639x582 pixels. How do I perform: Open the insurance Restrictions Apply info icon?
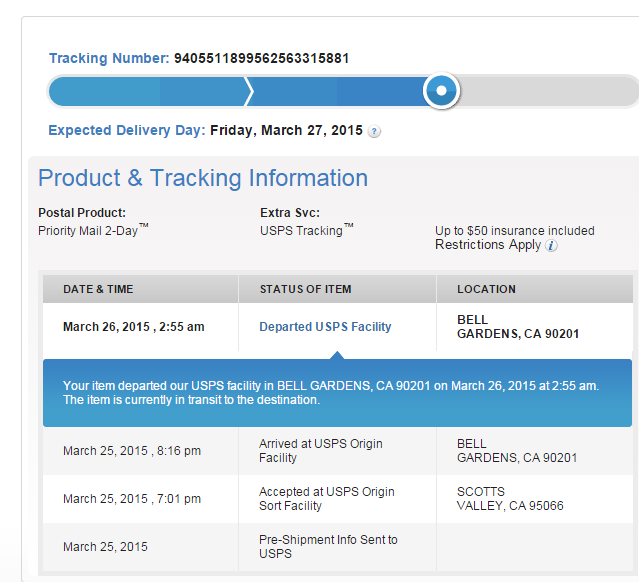click(x=551, y=245)
